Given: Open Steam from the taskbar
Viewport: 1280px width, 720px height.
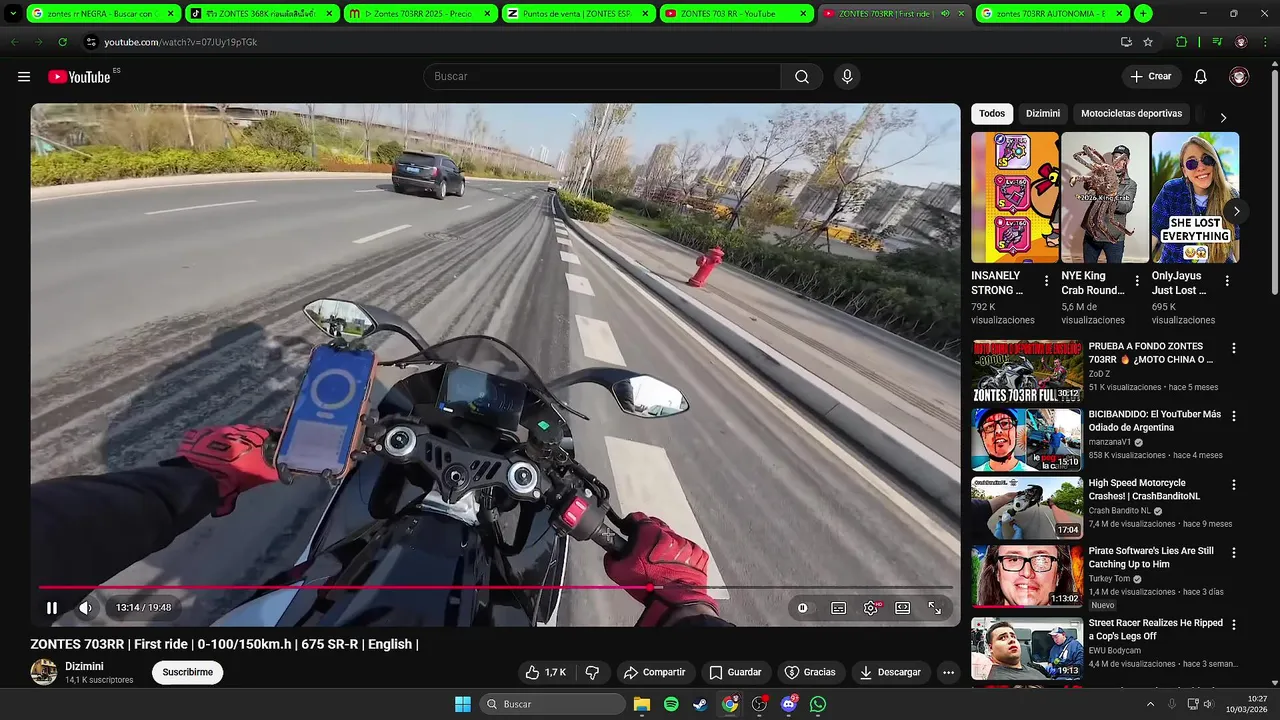Looking at the screenshot, I should tap(700, 704).
